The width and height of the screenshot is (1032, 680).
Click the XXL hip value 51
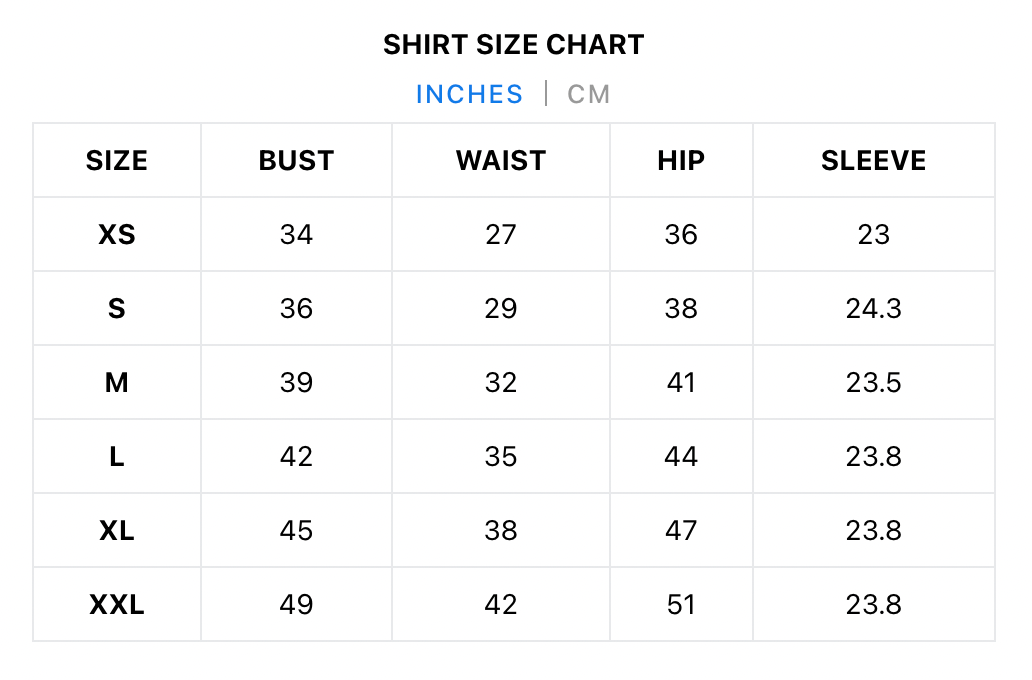tap(681, 605)
